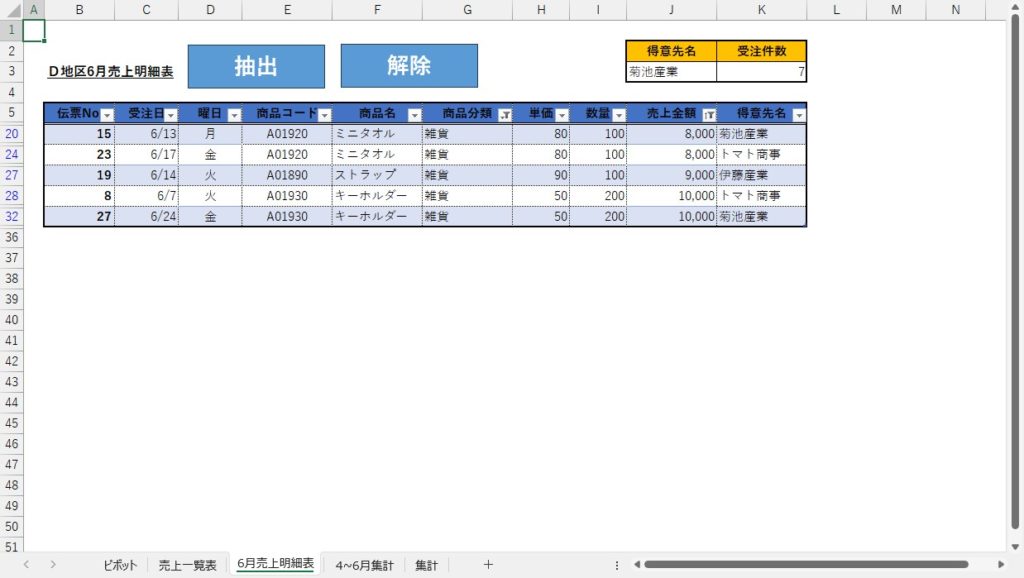Open the 伝票No filter dropdown
The image size is (1024, 578).
point(107,115)
